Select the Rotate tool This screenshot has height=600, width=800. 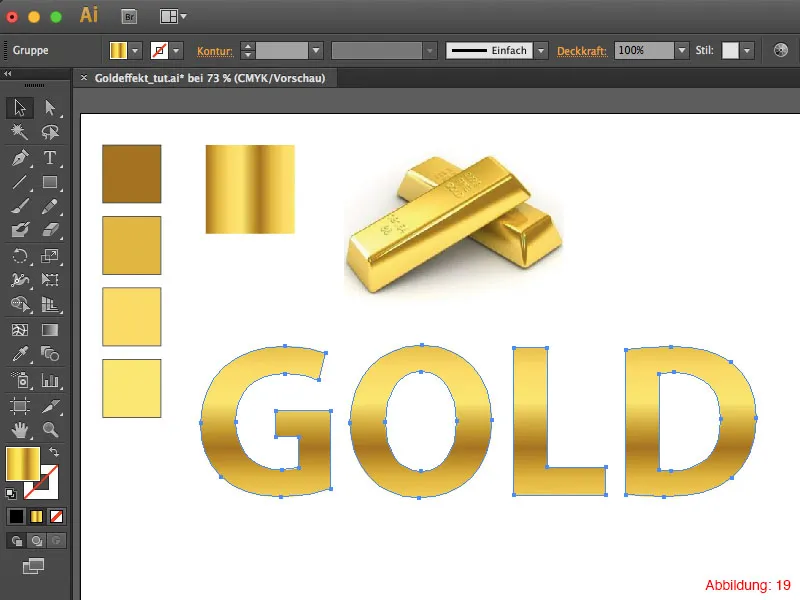click(x=20, y=256)
